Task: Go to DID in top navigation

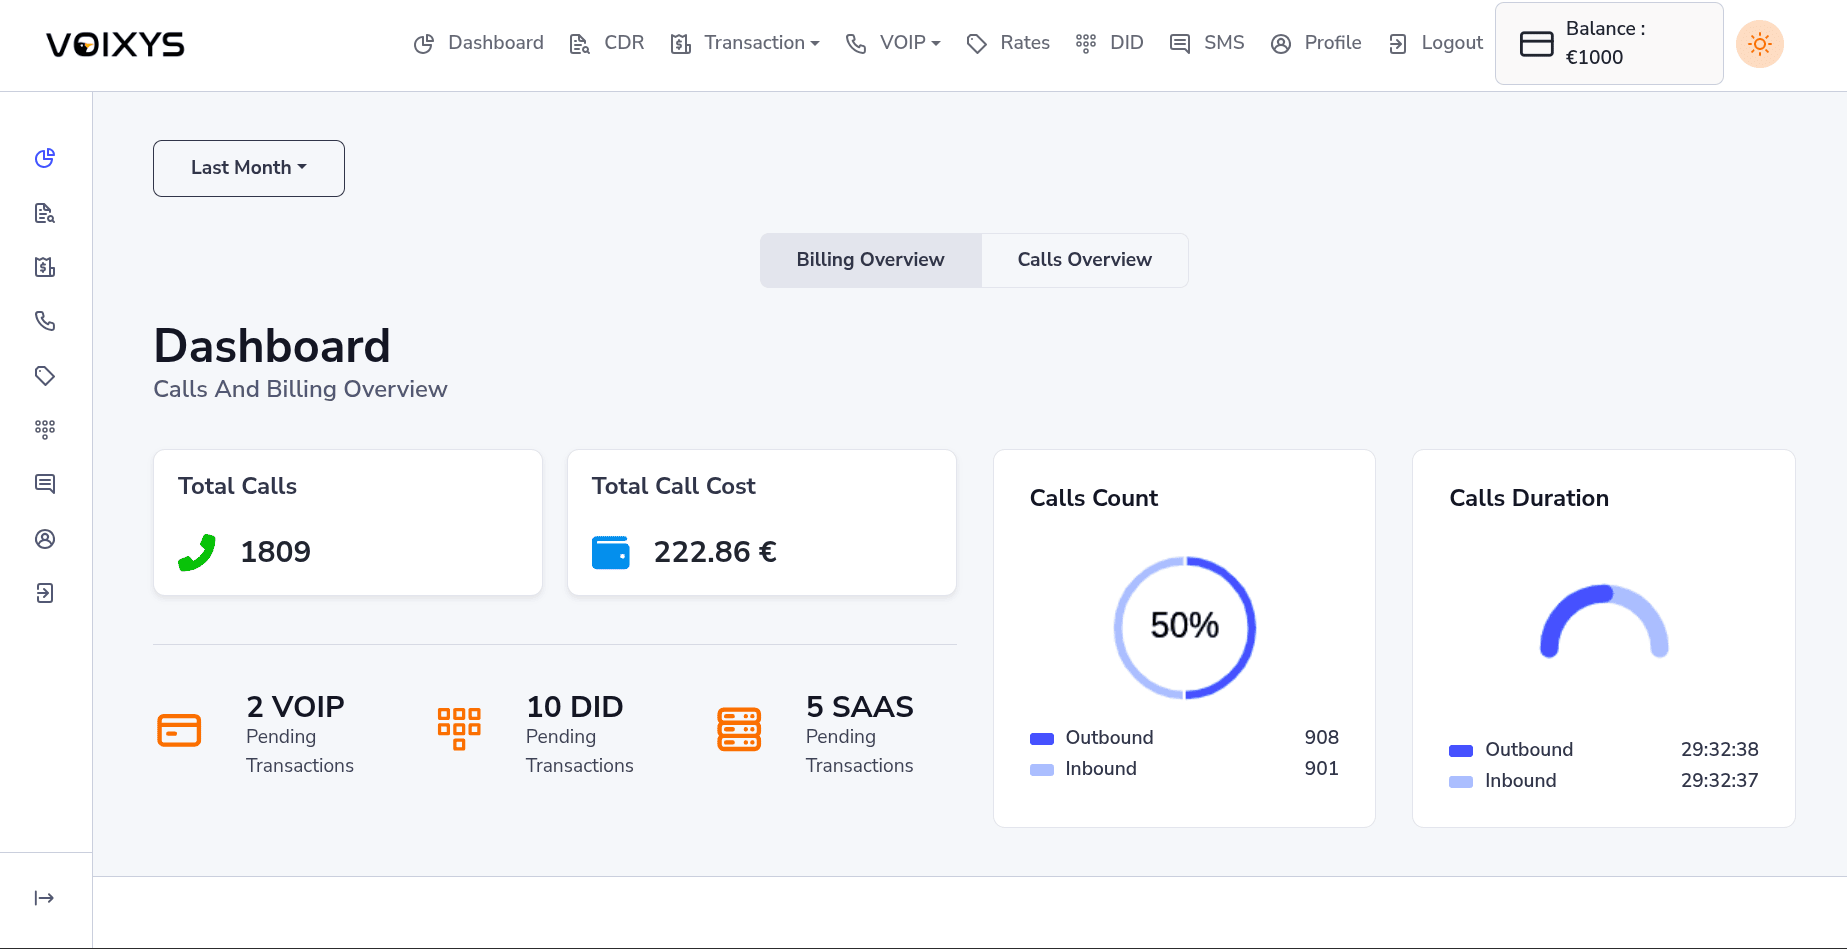Action: pyautogui.click(x=1110, y=43)
